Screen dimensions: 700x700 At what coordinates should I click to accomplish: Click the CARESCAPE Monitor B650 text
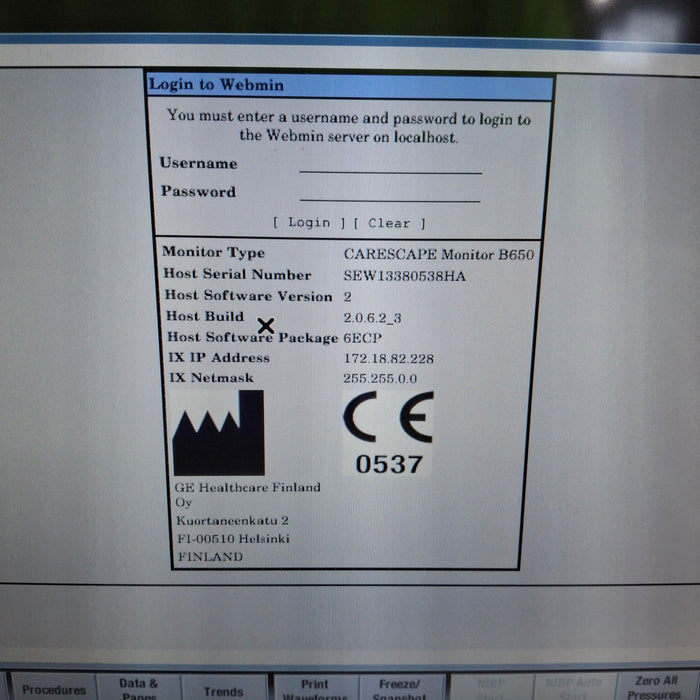click(x=438, y=254)
